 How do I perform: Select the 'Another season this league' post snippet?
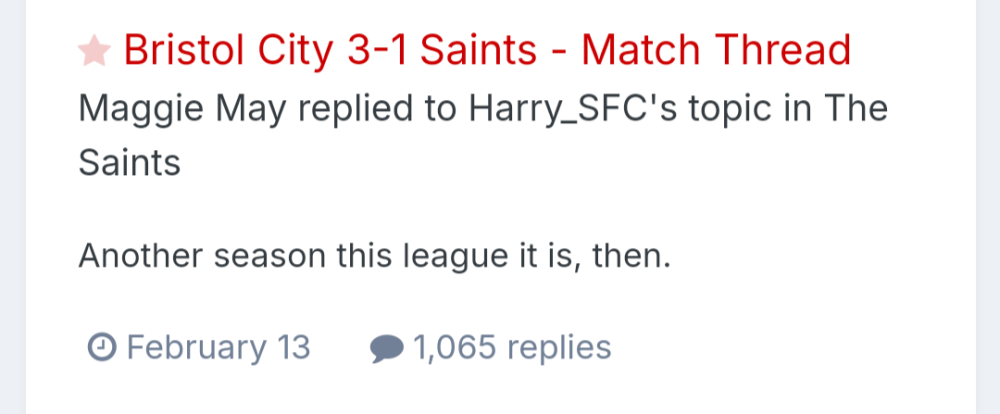tap(373, 255)
